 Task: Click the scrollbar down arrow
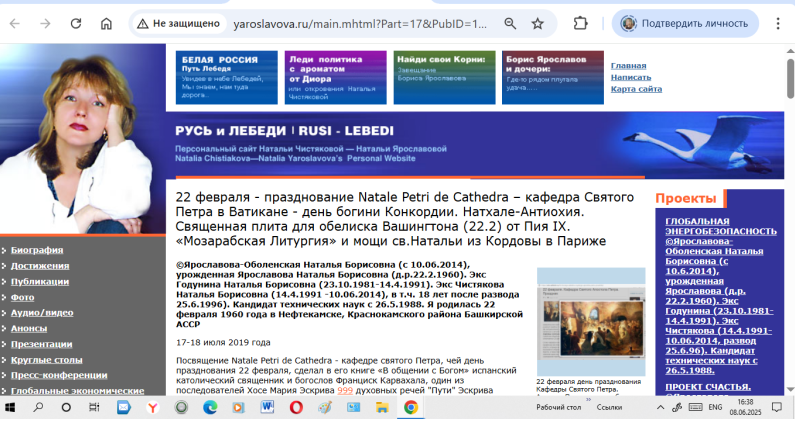coord(790,390)
